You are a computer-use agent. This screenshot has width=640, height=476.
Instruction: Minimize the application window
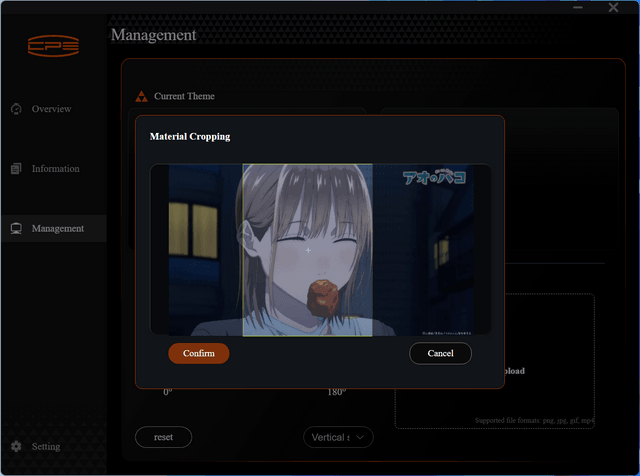(578, 7)
